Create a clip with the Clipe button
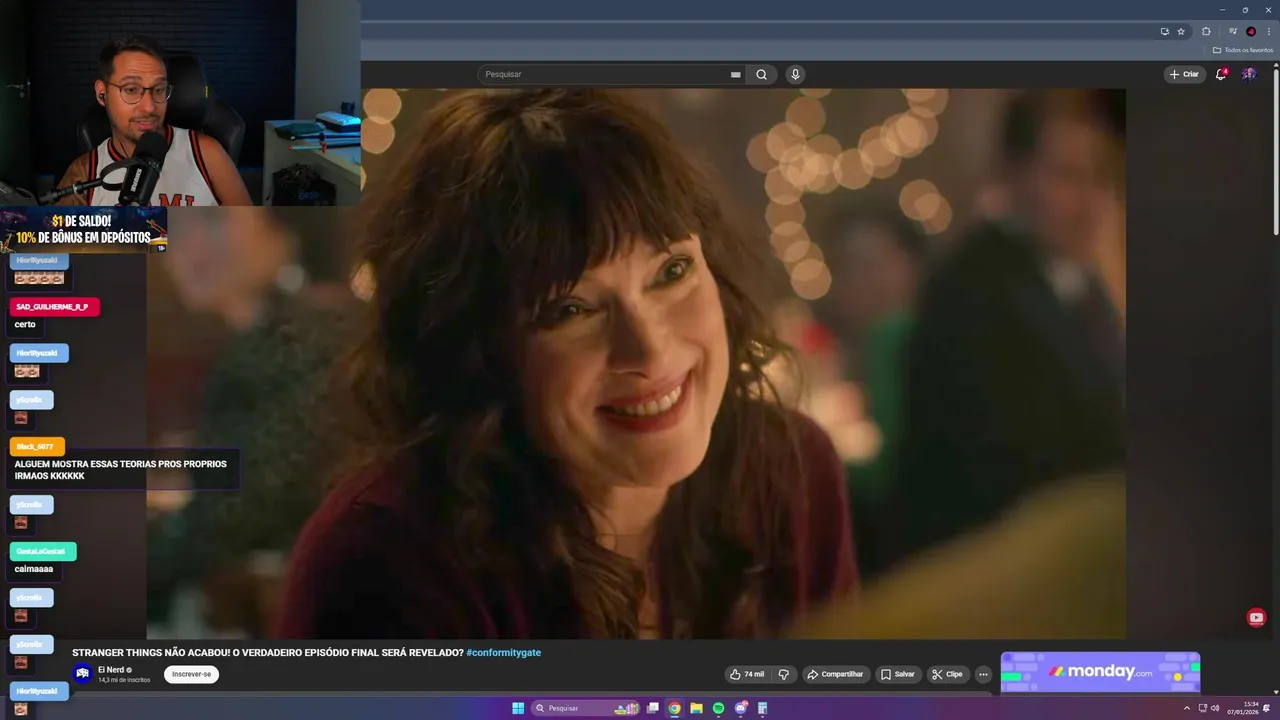1280x720 pixels. [947, 674]
